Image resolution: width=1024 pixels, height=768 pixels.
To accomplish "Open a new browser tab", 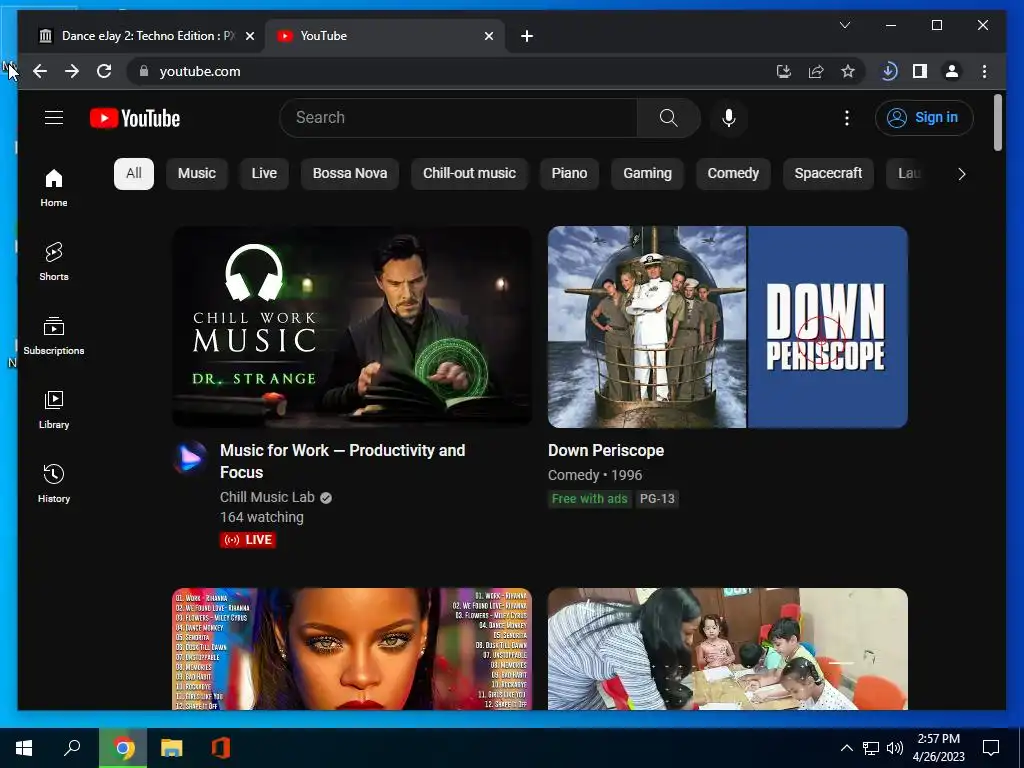I will 527,36.
